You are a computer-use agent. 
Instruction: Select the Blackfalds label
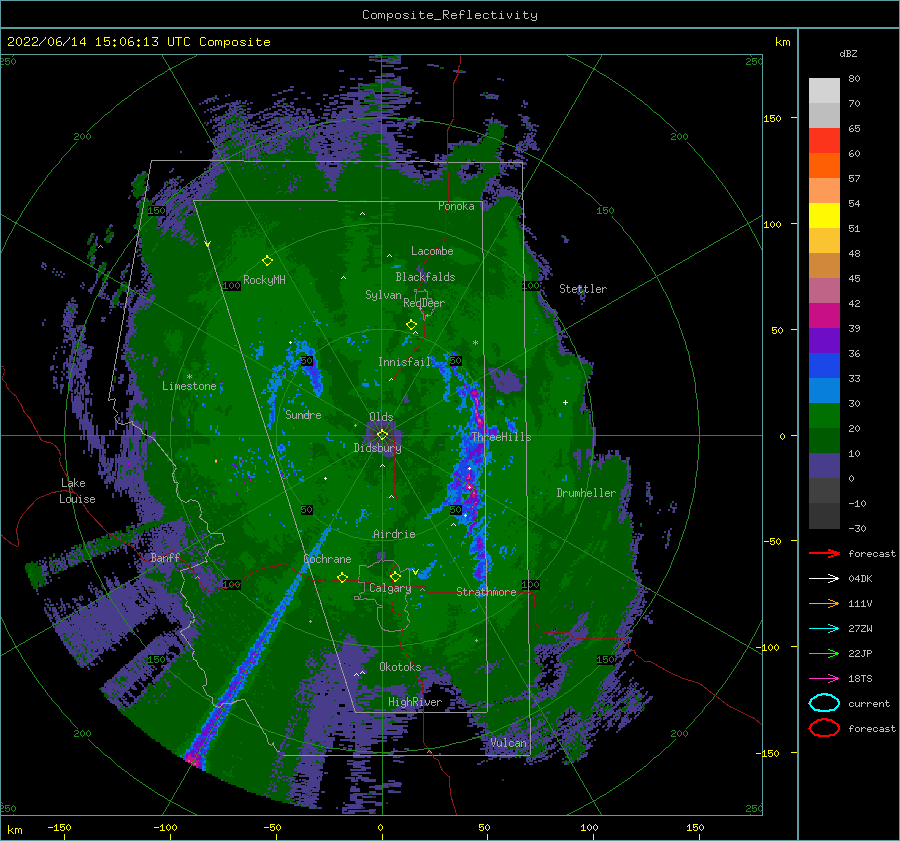point(425,277)
